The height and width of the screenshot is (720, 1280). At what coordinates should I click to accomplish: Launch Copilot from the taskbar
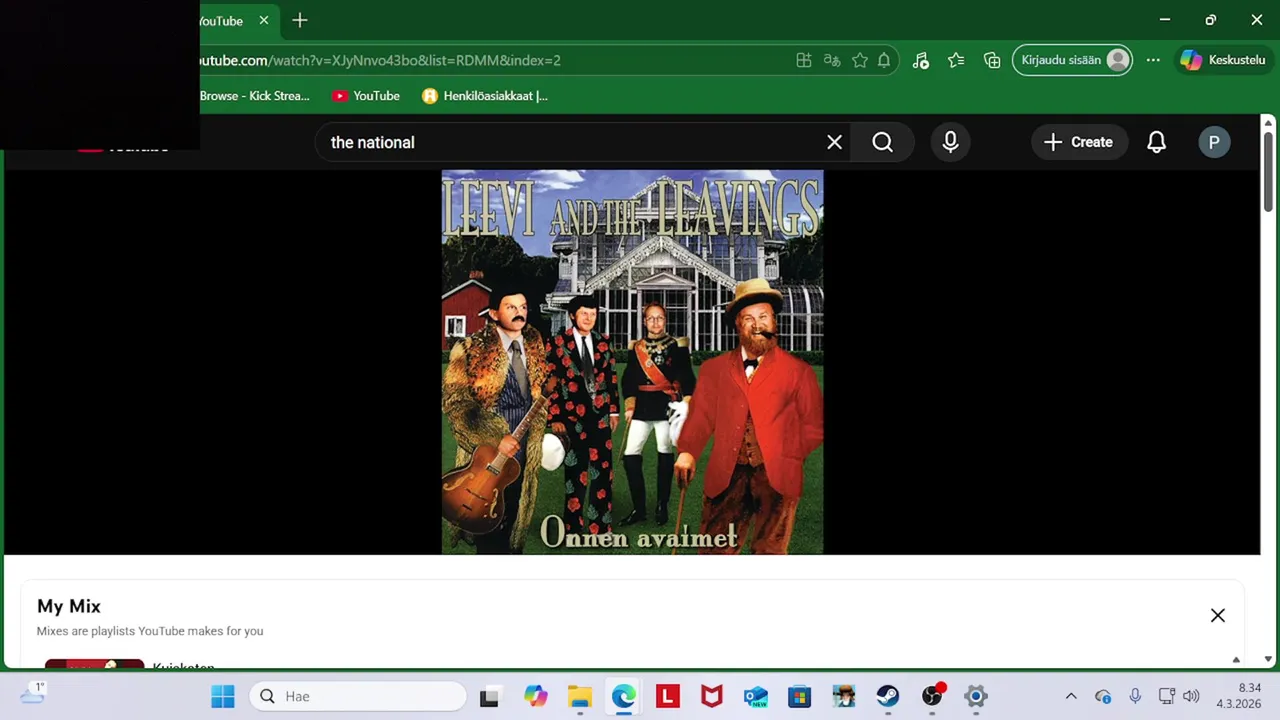(536, 696)
